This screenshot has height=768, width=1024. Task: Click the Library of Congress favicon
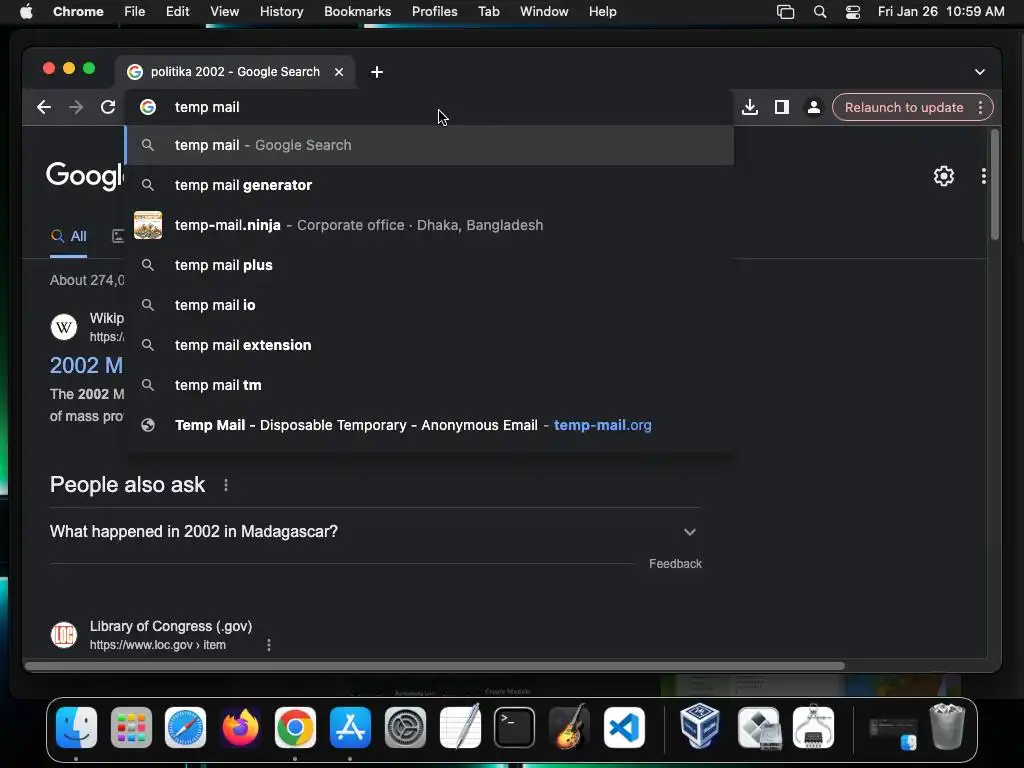click(x=64, y=635)
